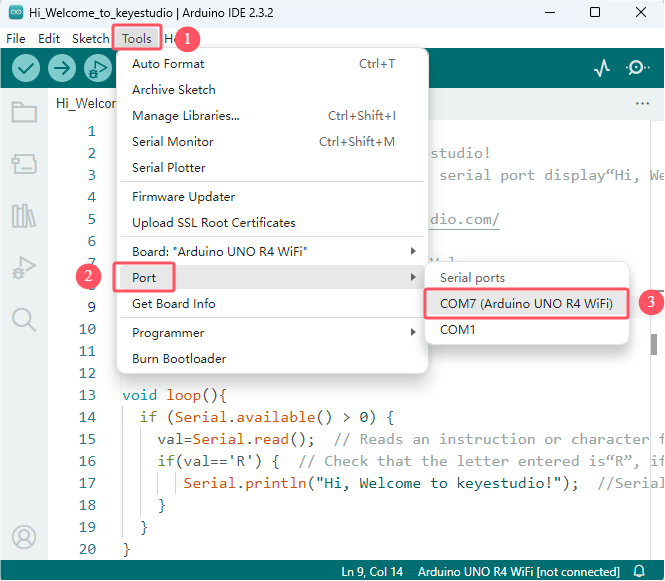Expand the Programmer submenu
Viewport: 665px width, 581px height.
coord(272,332)
